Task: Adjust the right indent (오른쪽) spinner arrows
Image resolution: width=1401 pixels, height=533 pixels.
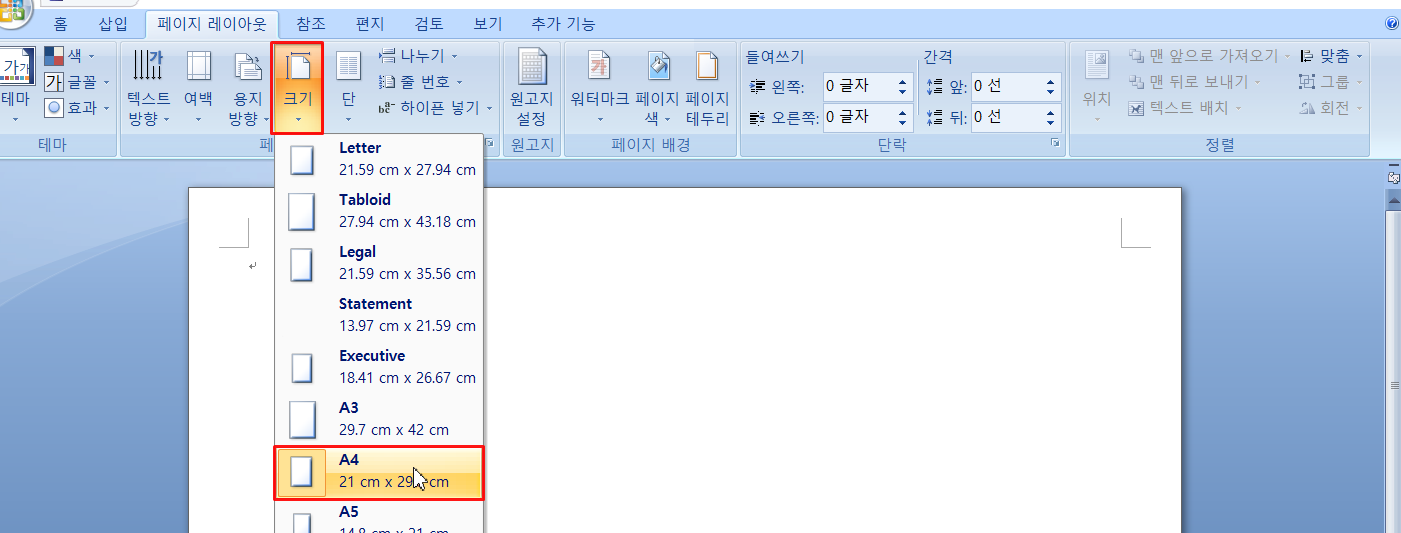Action: coord(903,117)
